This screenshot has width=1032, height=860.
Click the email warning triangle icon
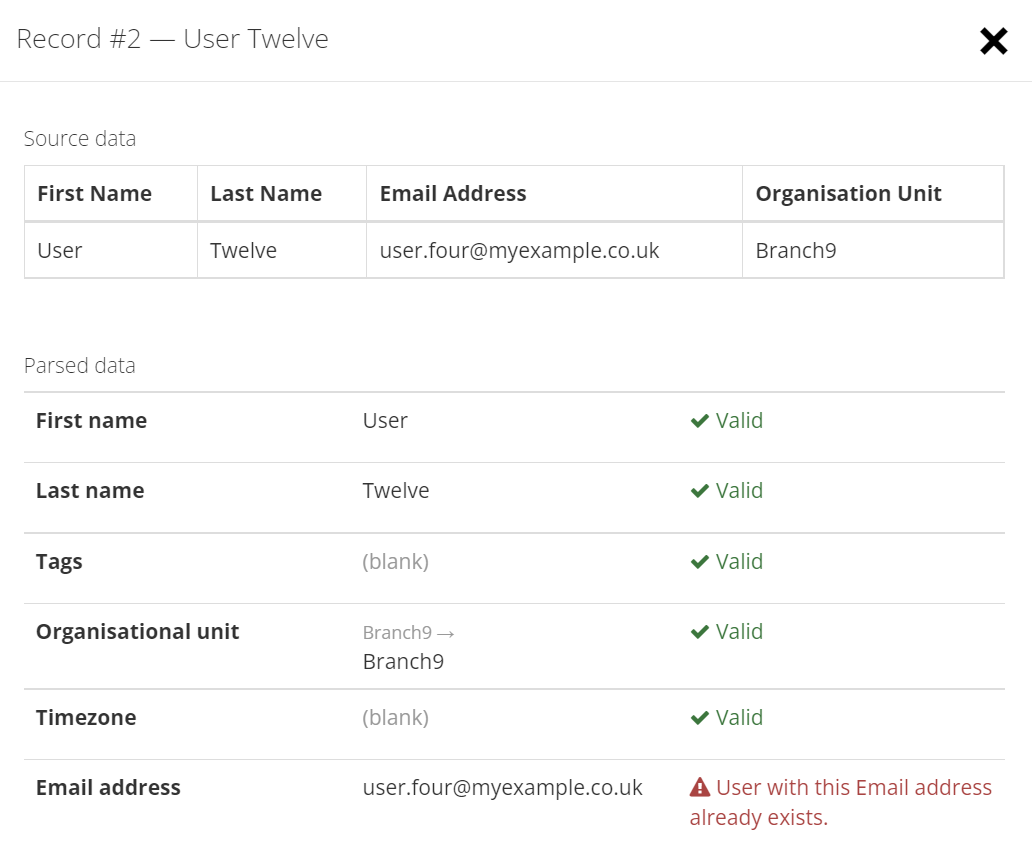pyautogui.click(x=700, y=787)
